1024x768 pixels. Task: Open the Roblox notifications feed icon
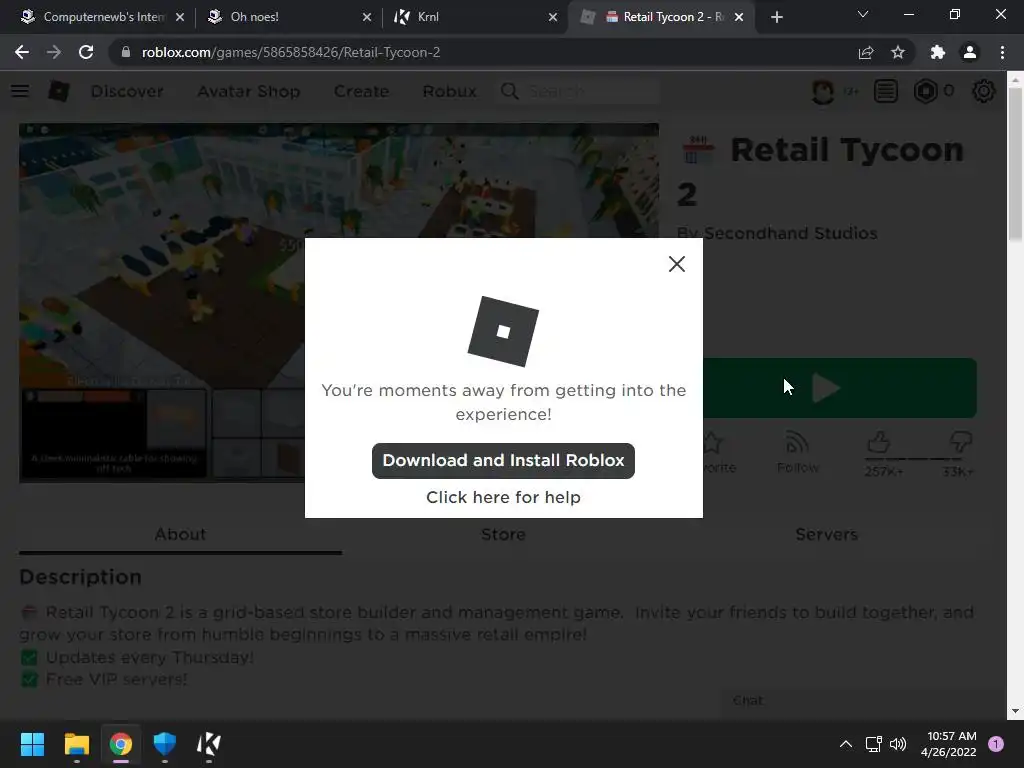pos(886,91)
